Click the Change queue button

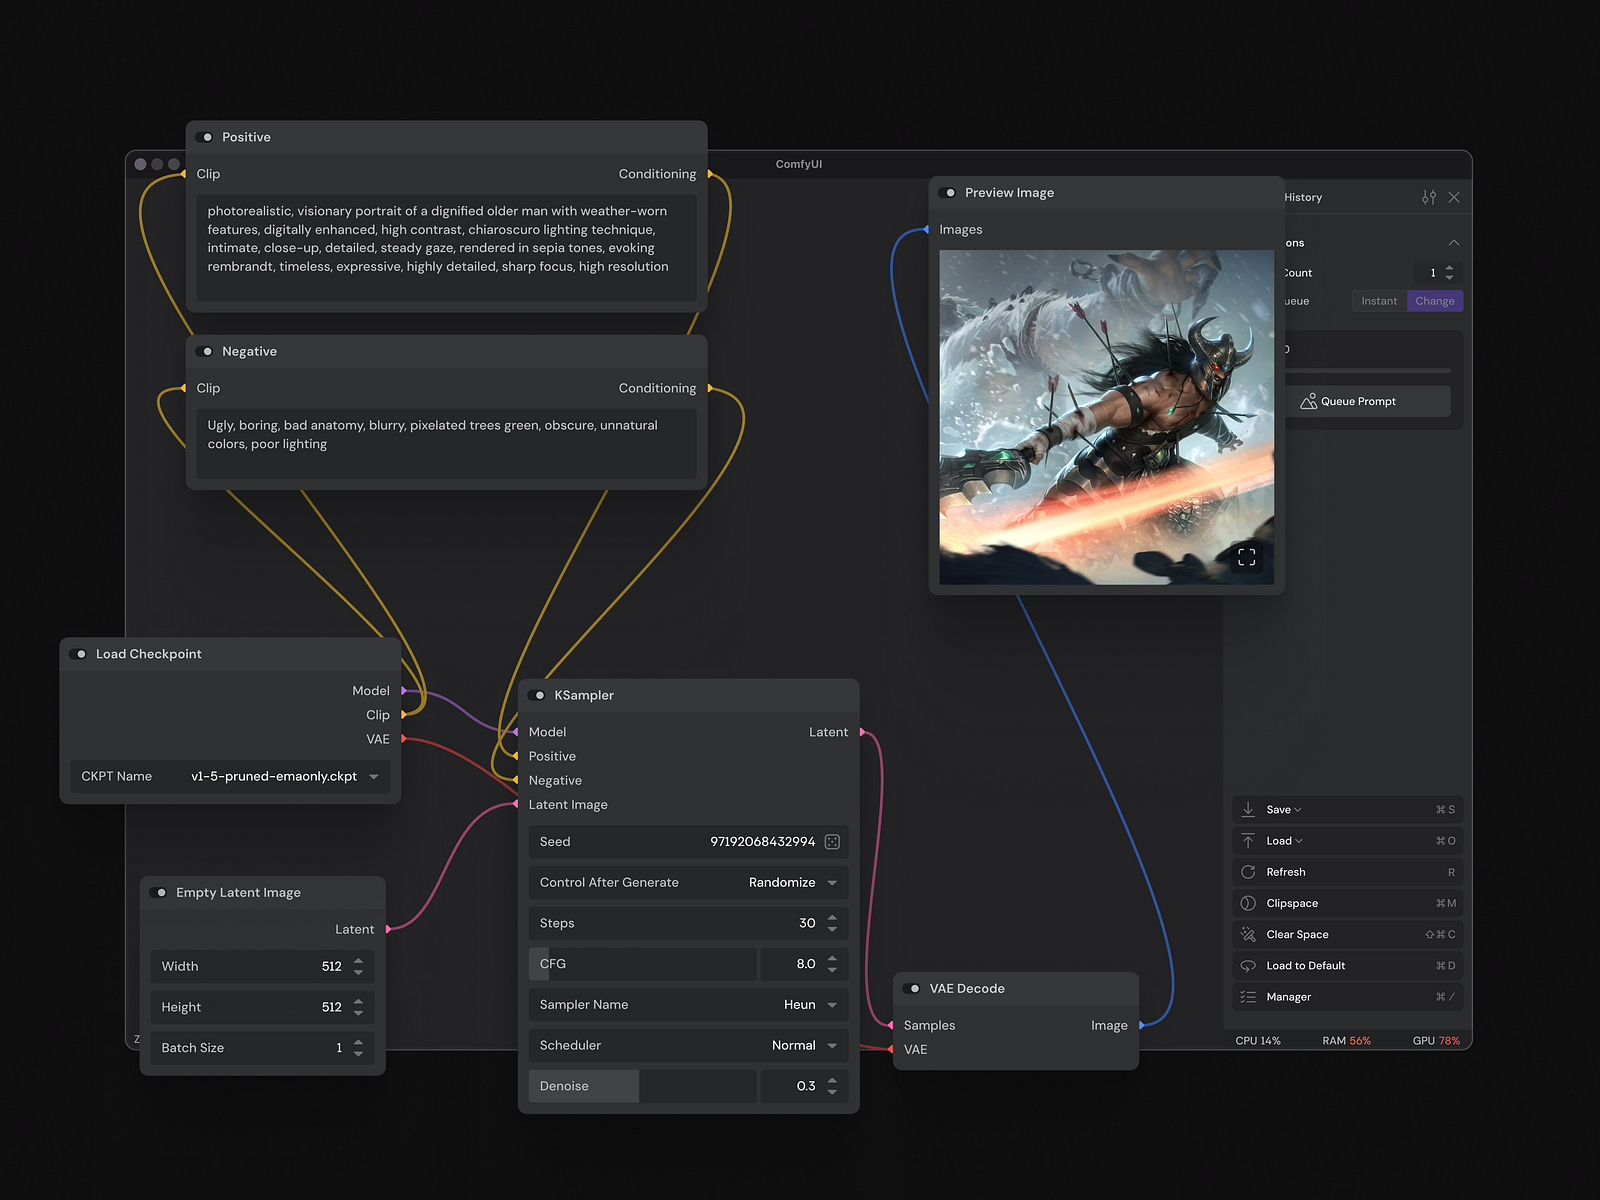(x=1435, y=300)
